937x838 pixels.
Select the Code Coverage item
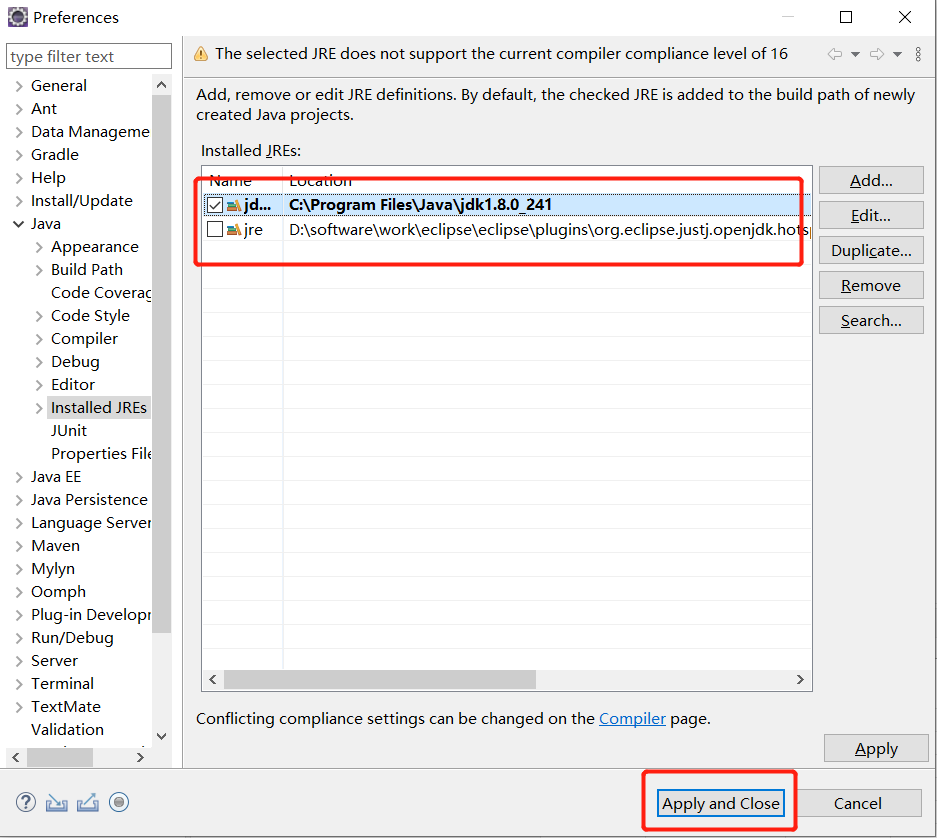click(101, 293)
